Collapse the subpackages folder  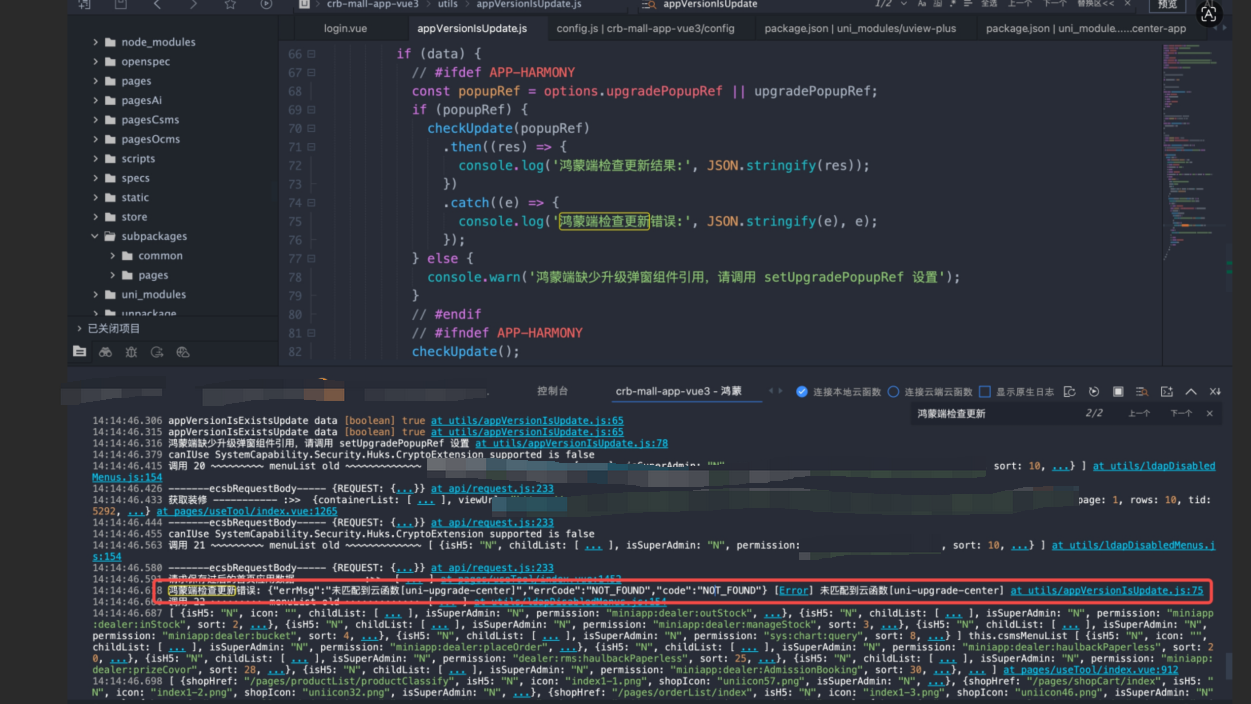(96, 237)
